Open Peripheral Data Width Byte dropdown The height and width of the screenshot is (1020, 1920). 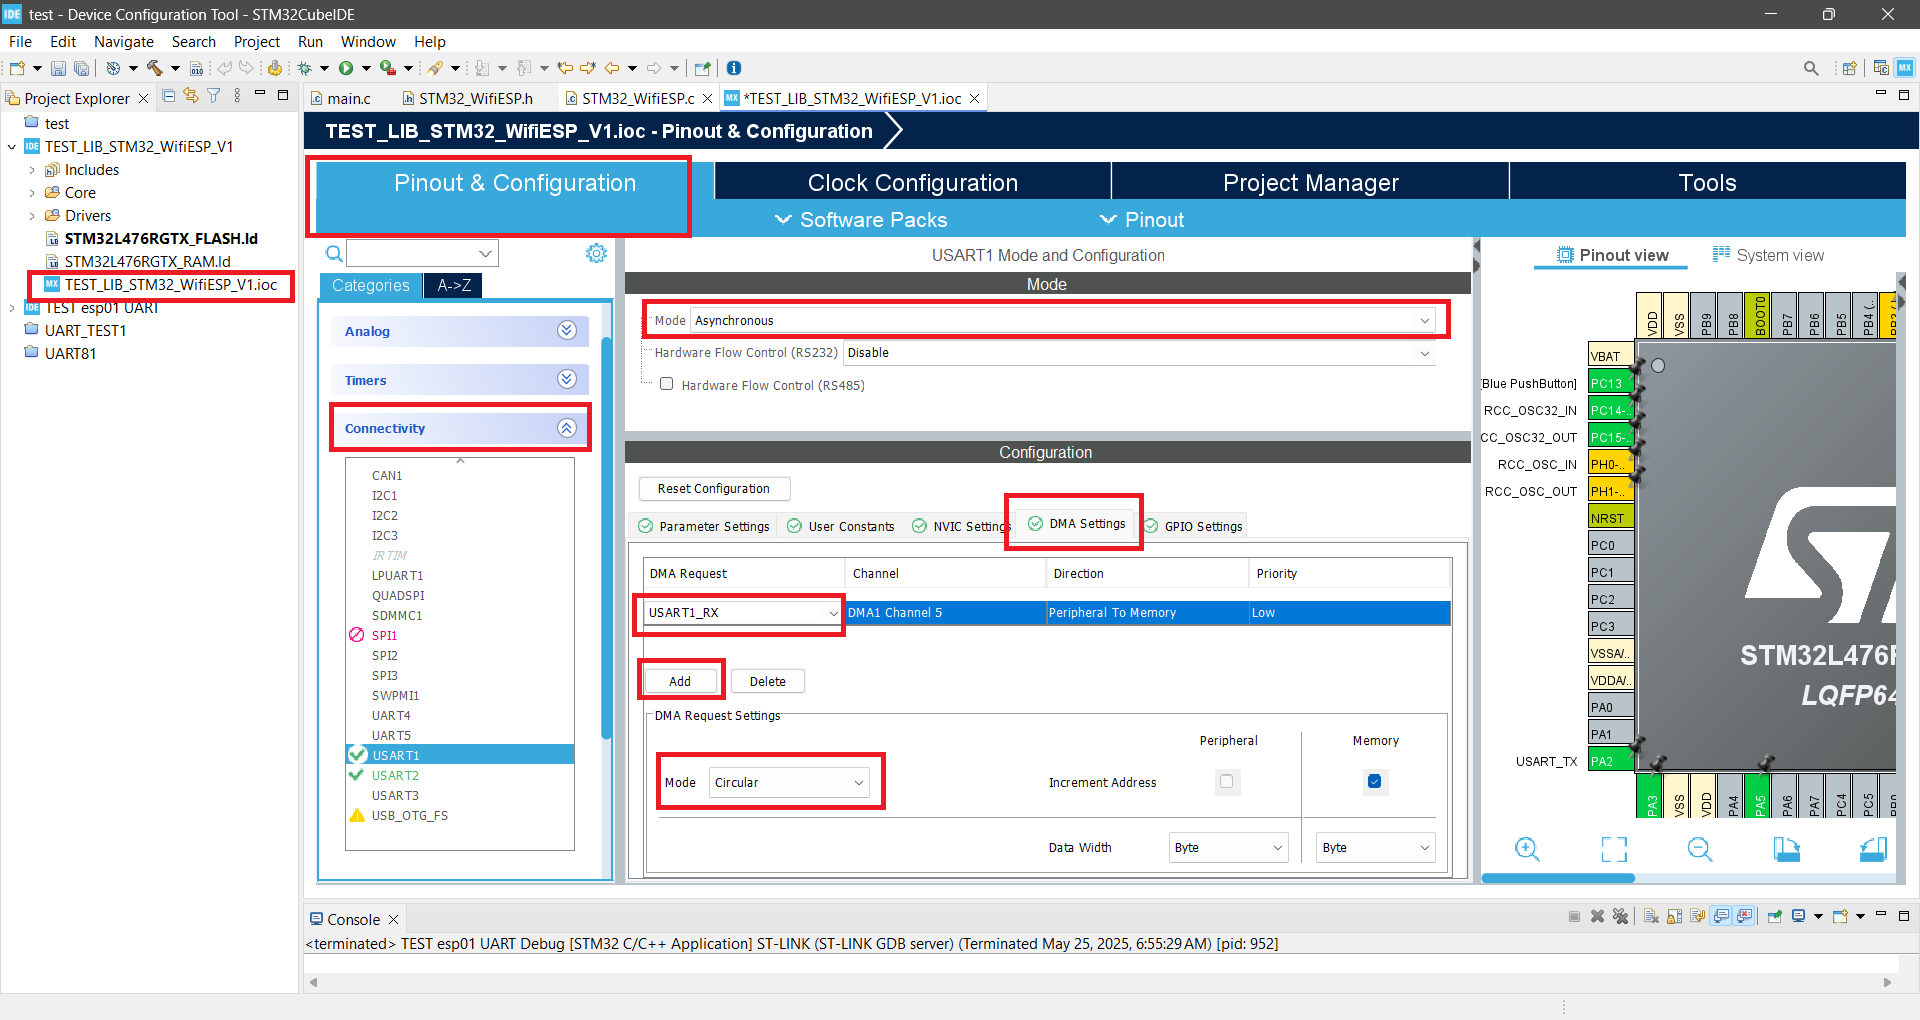point(1228,848)
